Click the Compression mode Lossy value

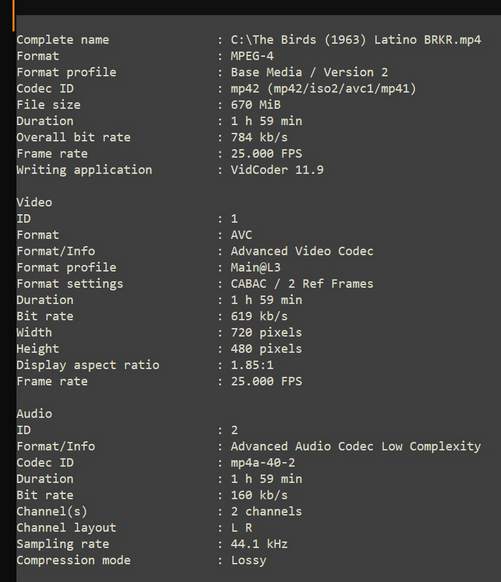pyautogui.click(x=248, y=560)
